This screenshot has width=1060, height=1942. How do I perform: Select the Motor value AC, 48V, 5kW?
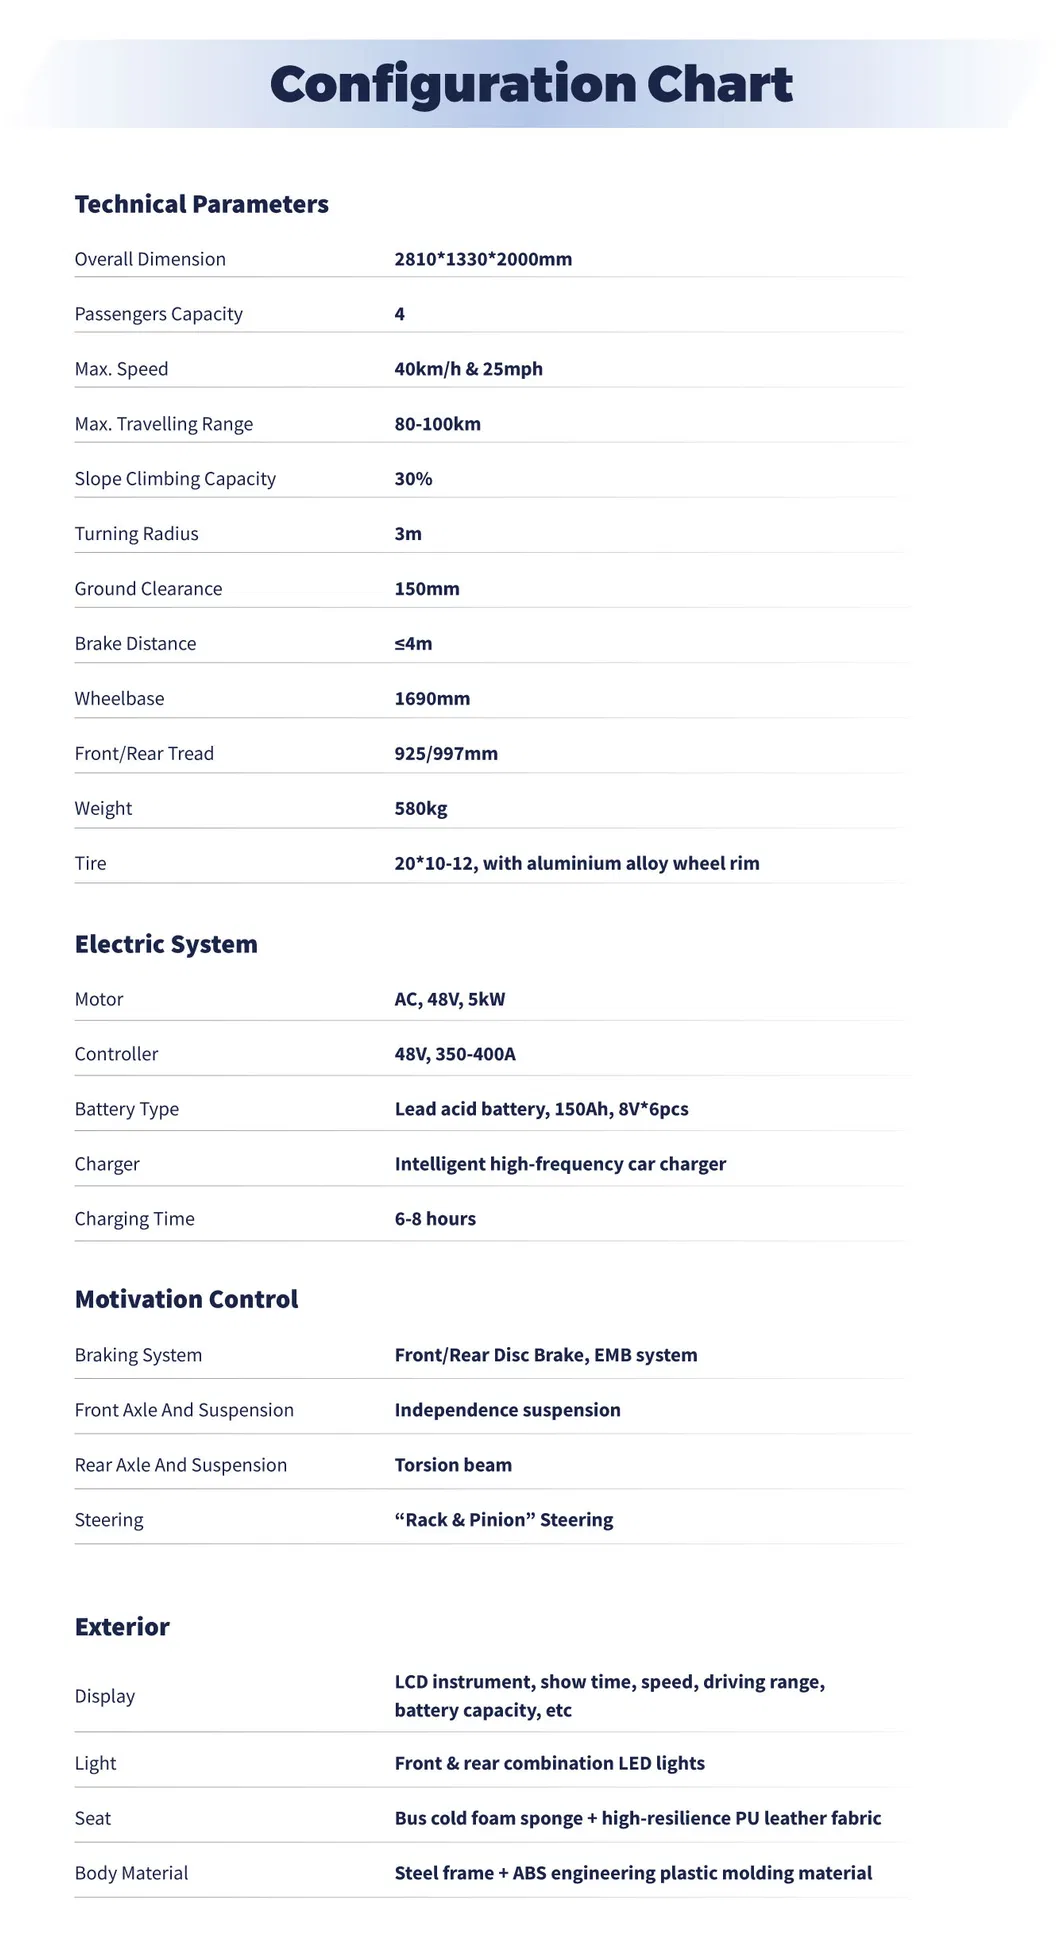449,999
